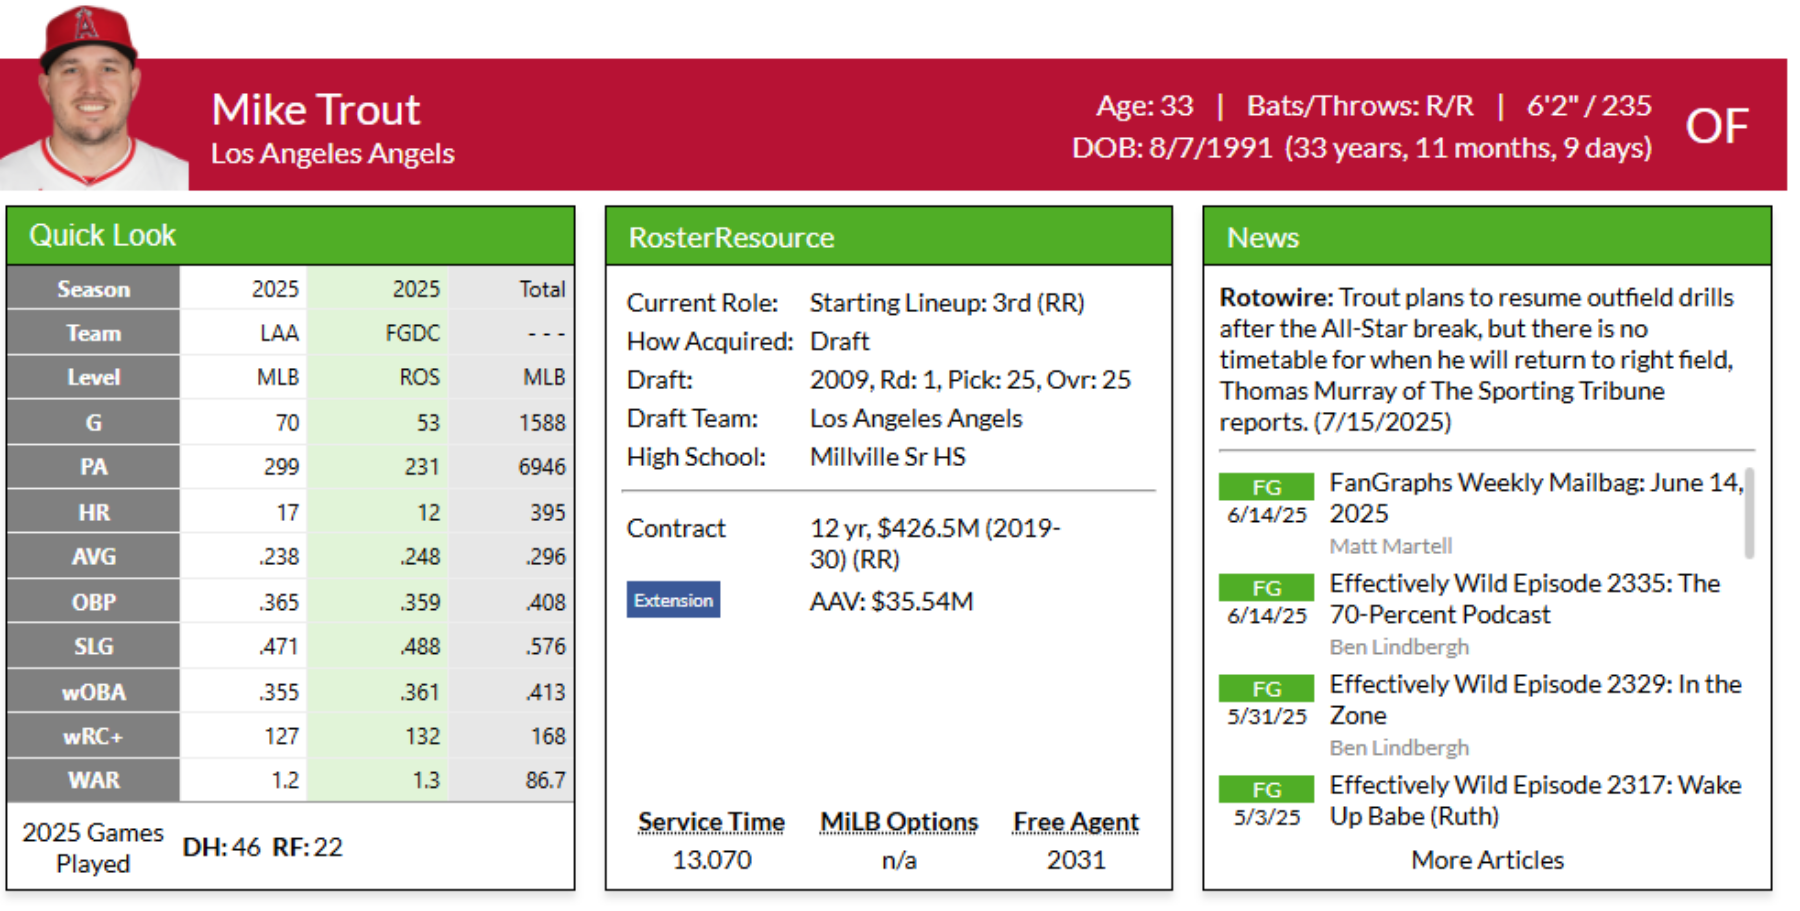Click the wRC+ row header
Viewport: 1800px width, 911px height.
click(93, 737)
